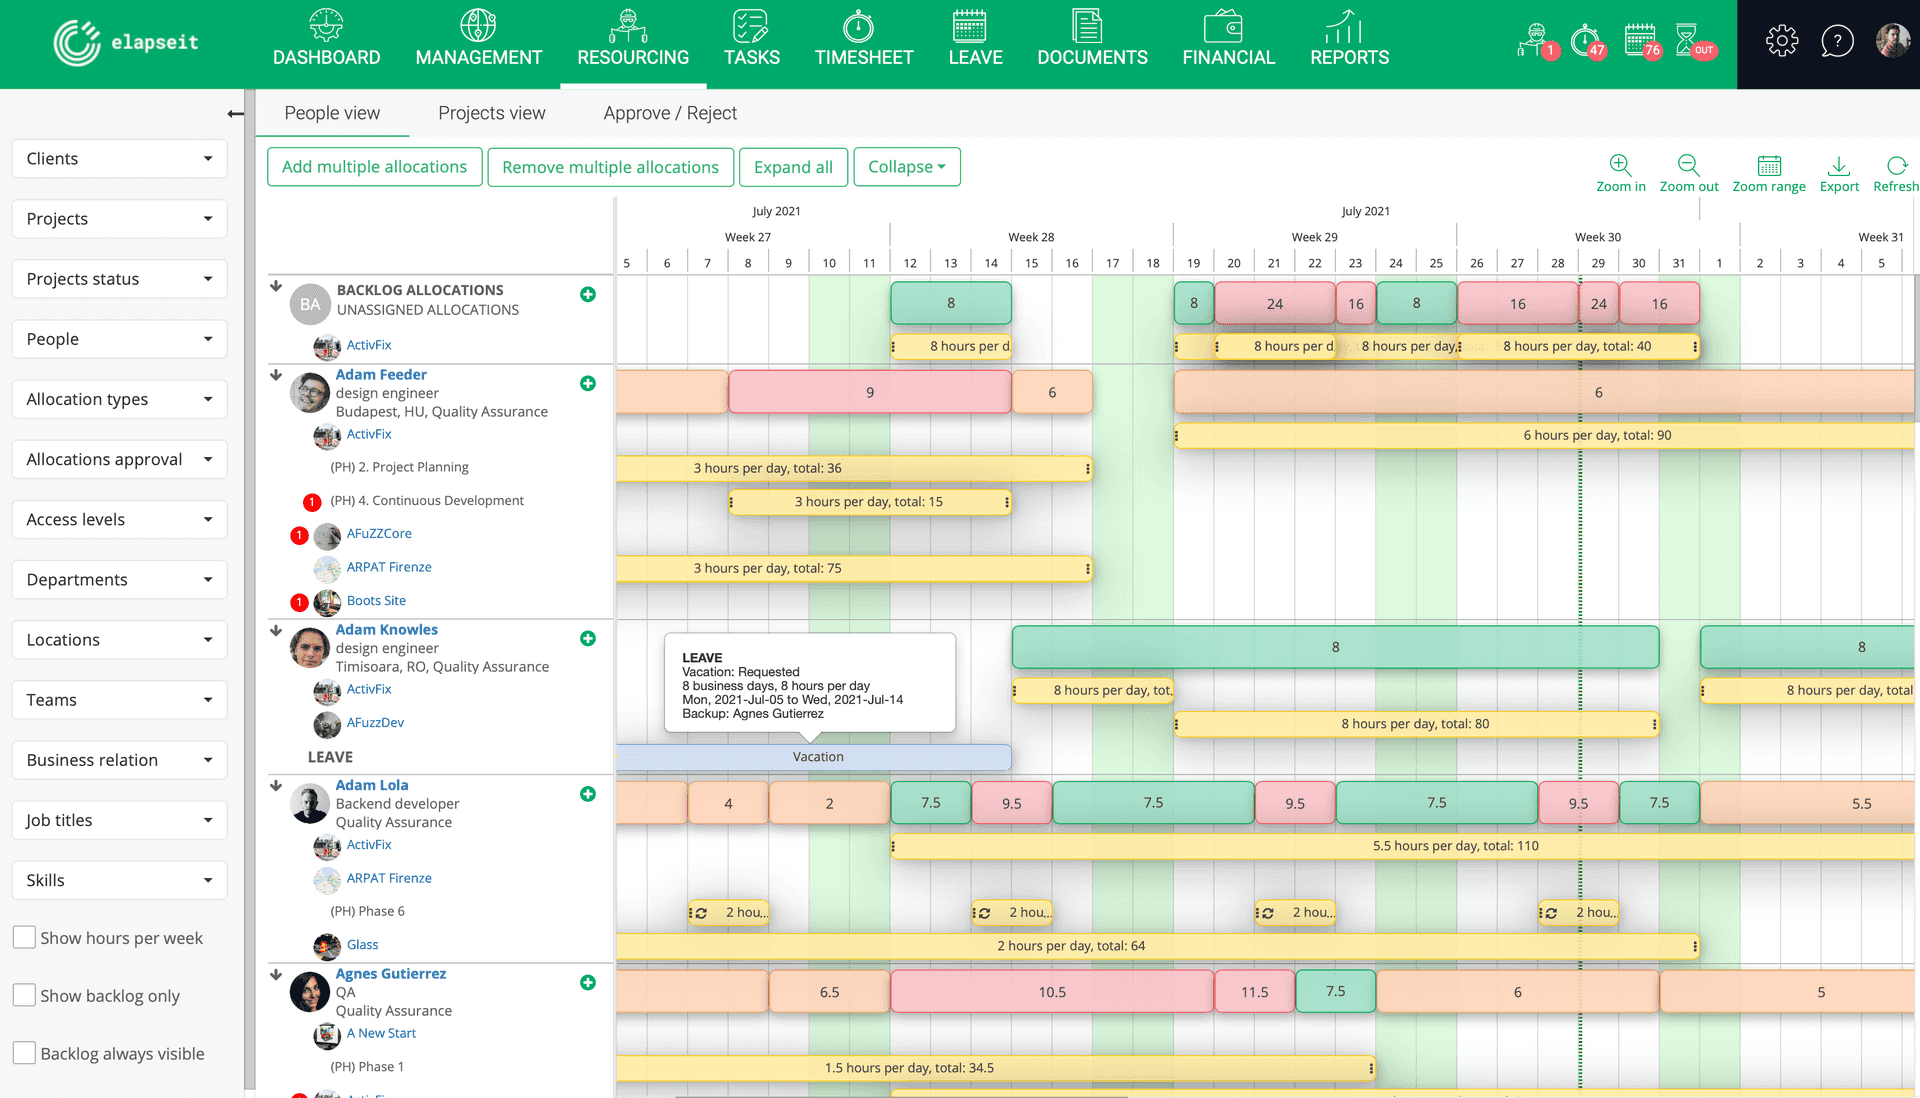
Task: Switch to the Approve / Reject tab
Action: pyautogui.click(x=670, y=112)
